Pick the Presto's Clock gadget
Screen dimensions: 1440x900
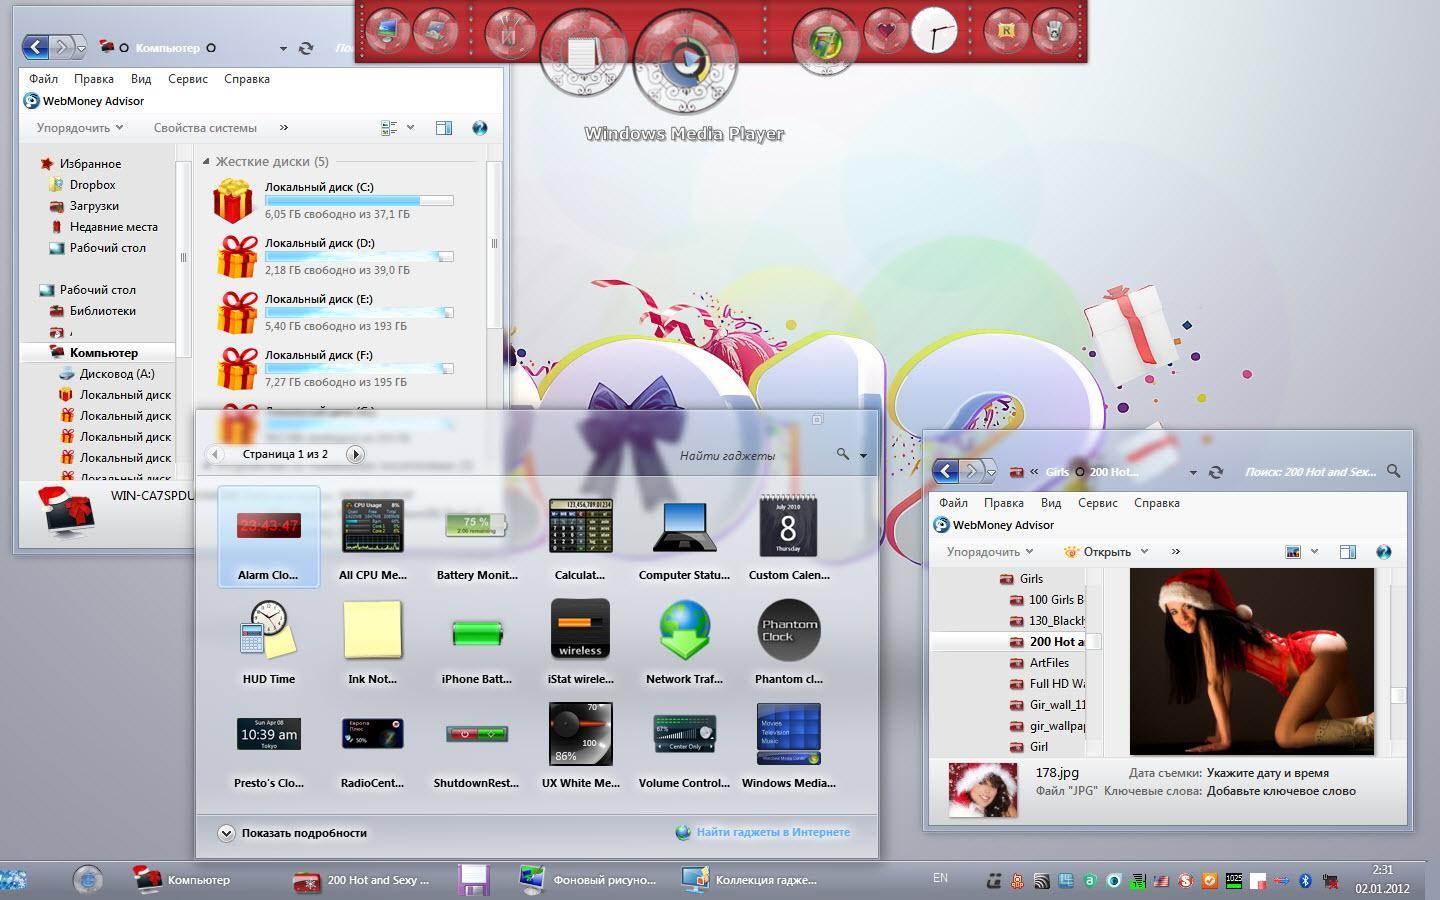click(268, 745)
